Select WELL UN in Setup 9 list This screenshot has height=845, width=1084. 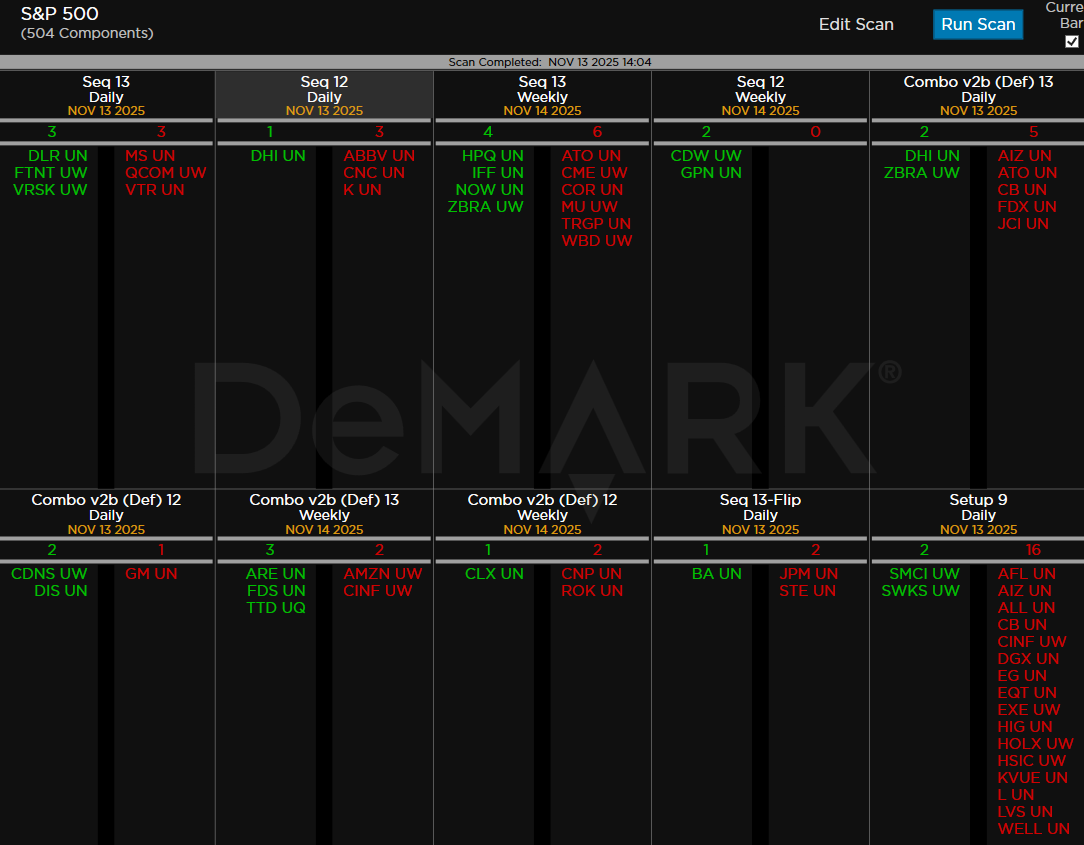coord(1033,829)
